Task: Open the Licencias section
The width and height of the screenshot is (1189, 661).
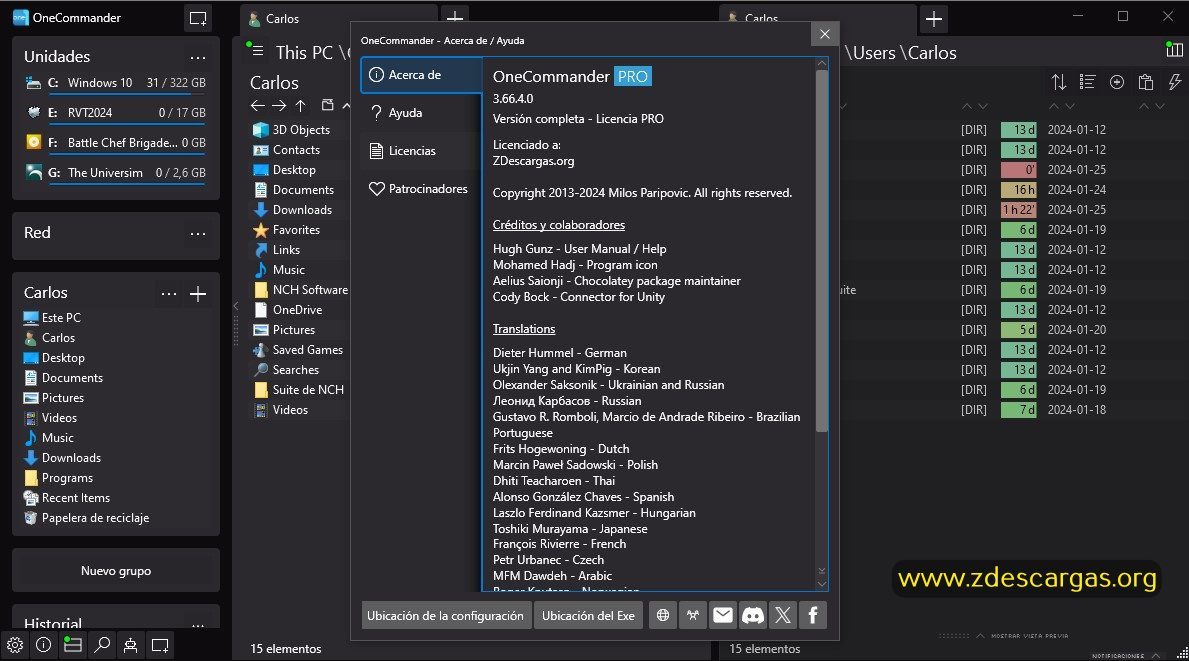Action: 422,151
